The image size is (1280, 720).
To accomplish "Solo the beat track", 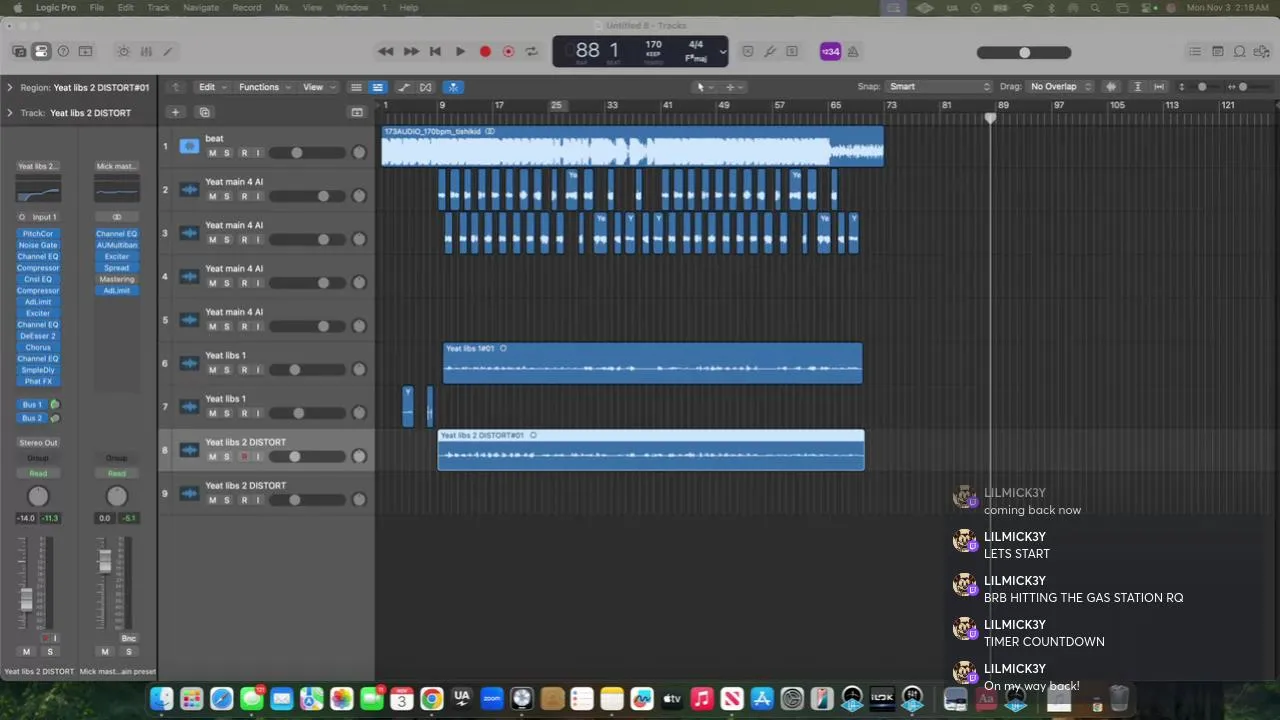I will [227, 153].
